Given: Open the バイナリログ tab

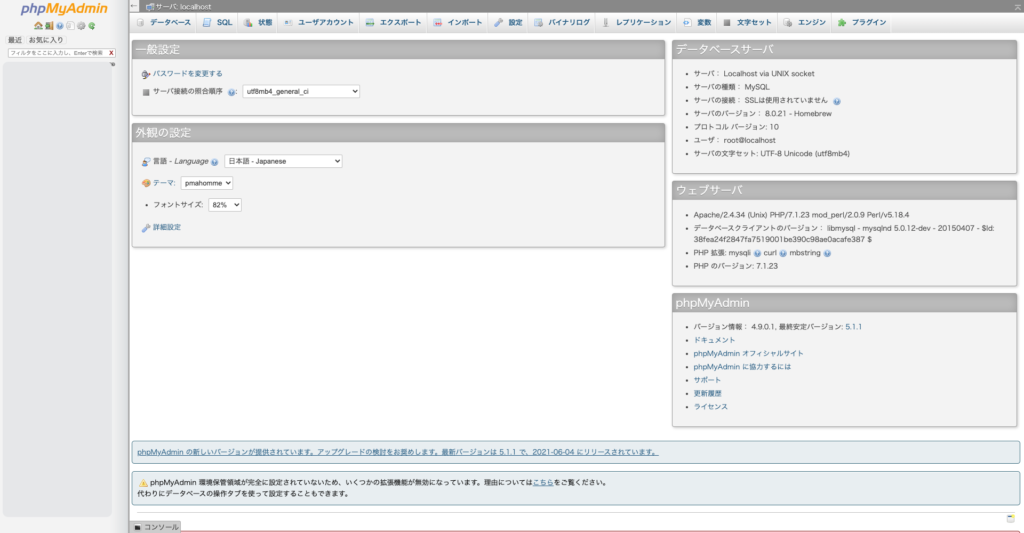Looking at the screenshot, I should tap(562, 22).
